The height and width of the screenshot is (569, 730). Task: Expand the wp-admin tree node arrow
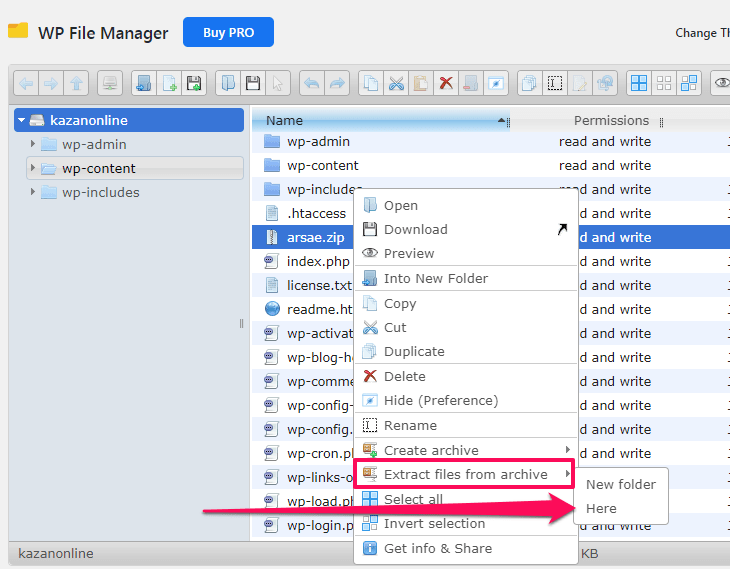33,144
